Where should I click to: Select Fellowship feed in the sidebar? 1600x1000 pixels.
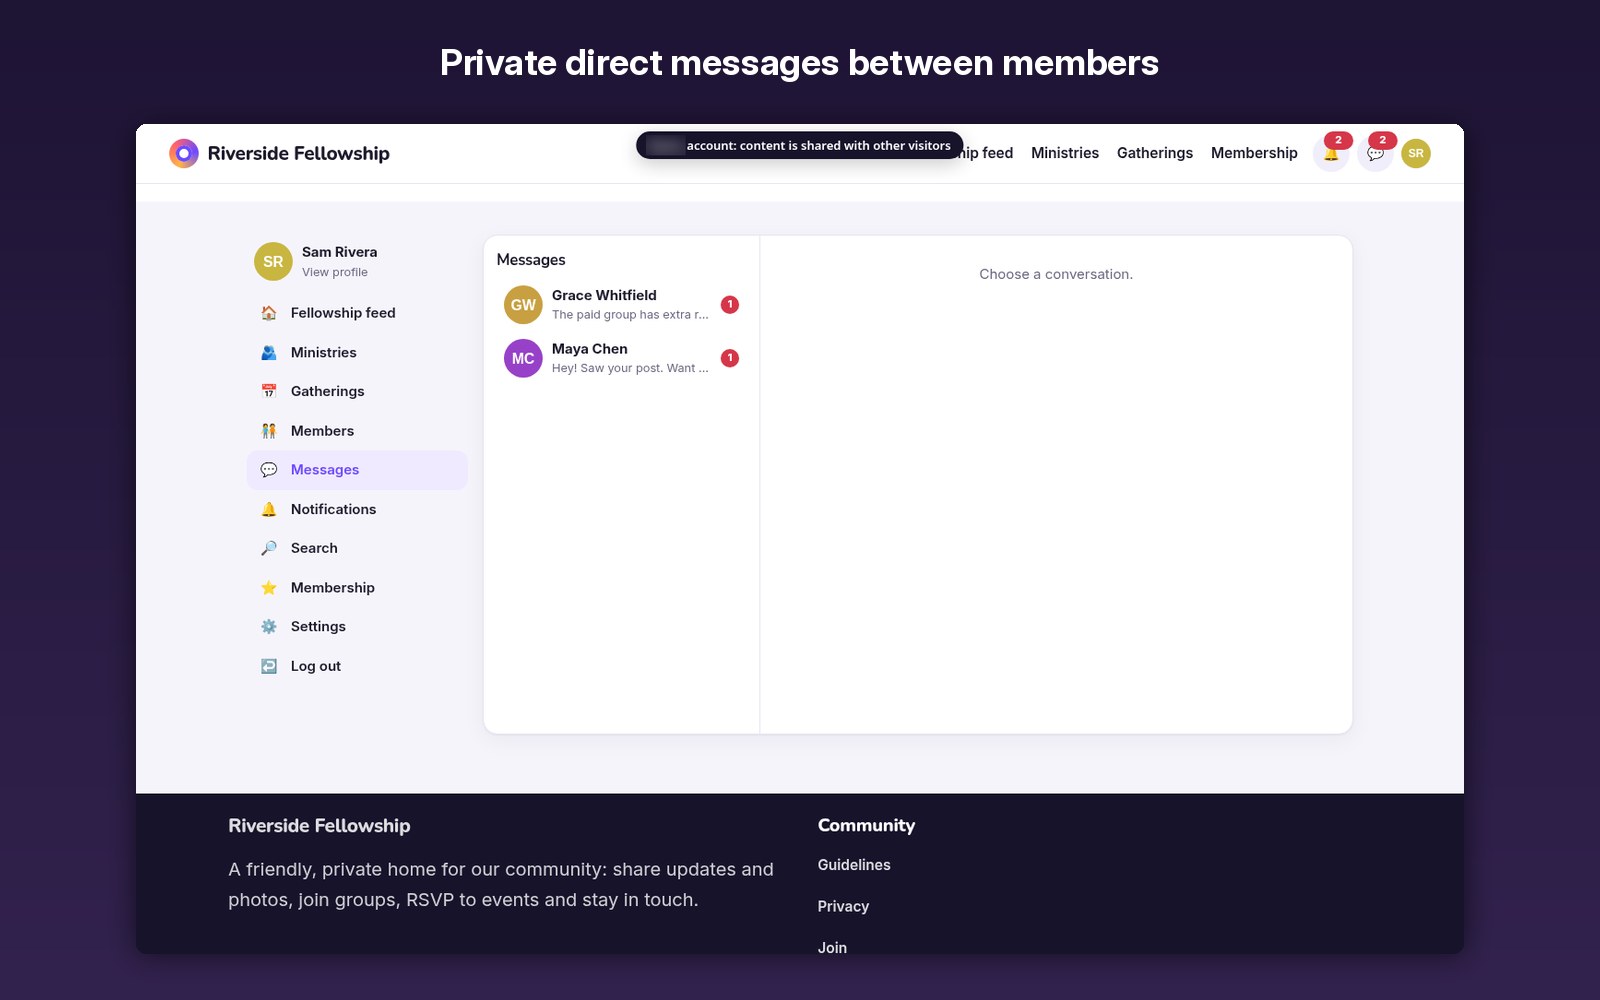pos(357,313)
